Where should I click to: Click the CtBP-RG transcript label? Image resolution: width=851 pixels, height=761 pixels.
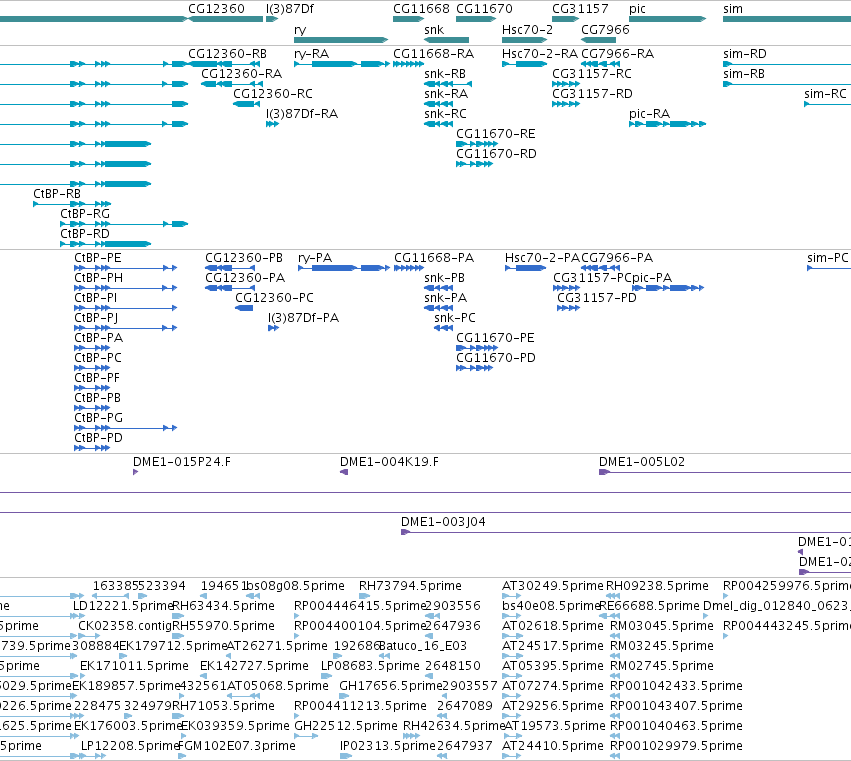pos(85,214)
